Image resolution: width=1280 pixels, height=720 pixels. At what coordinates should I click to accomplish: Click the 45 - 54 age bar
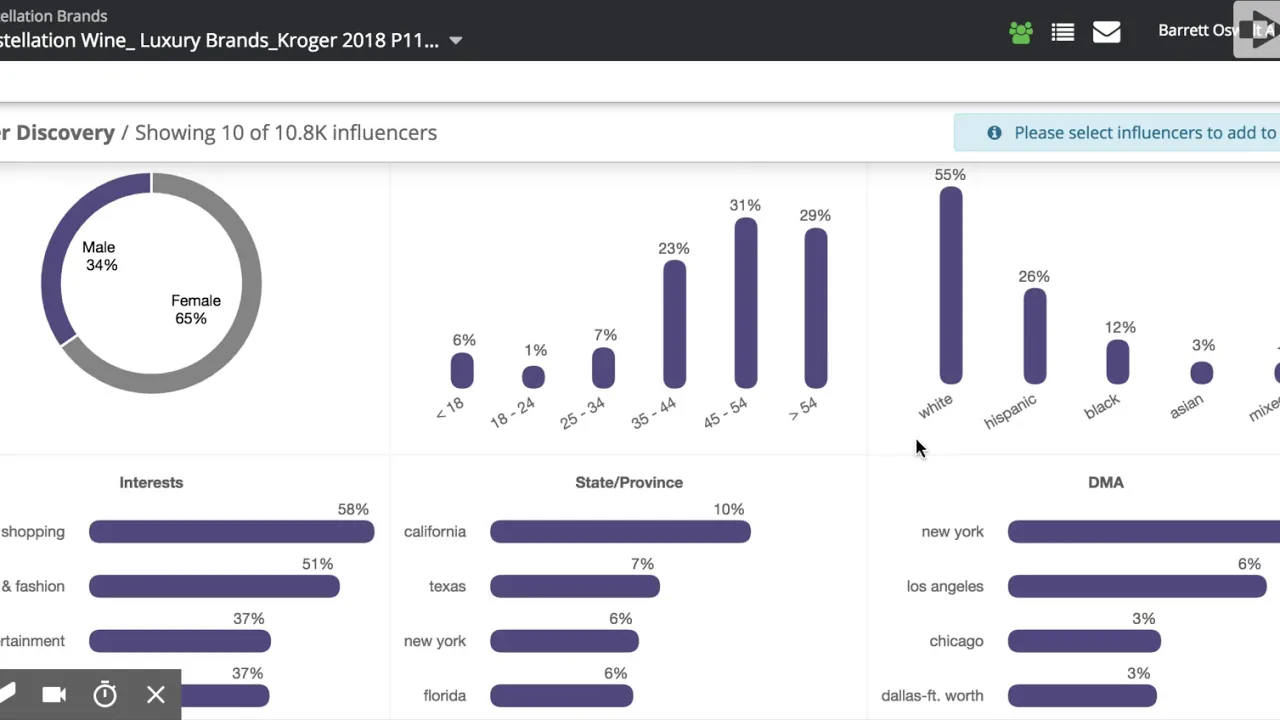[745, 303]
